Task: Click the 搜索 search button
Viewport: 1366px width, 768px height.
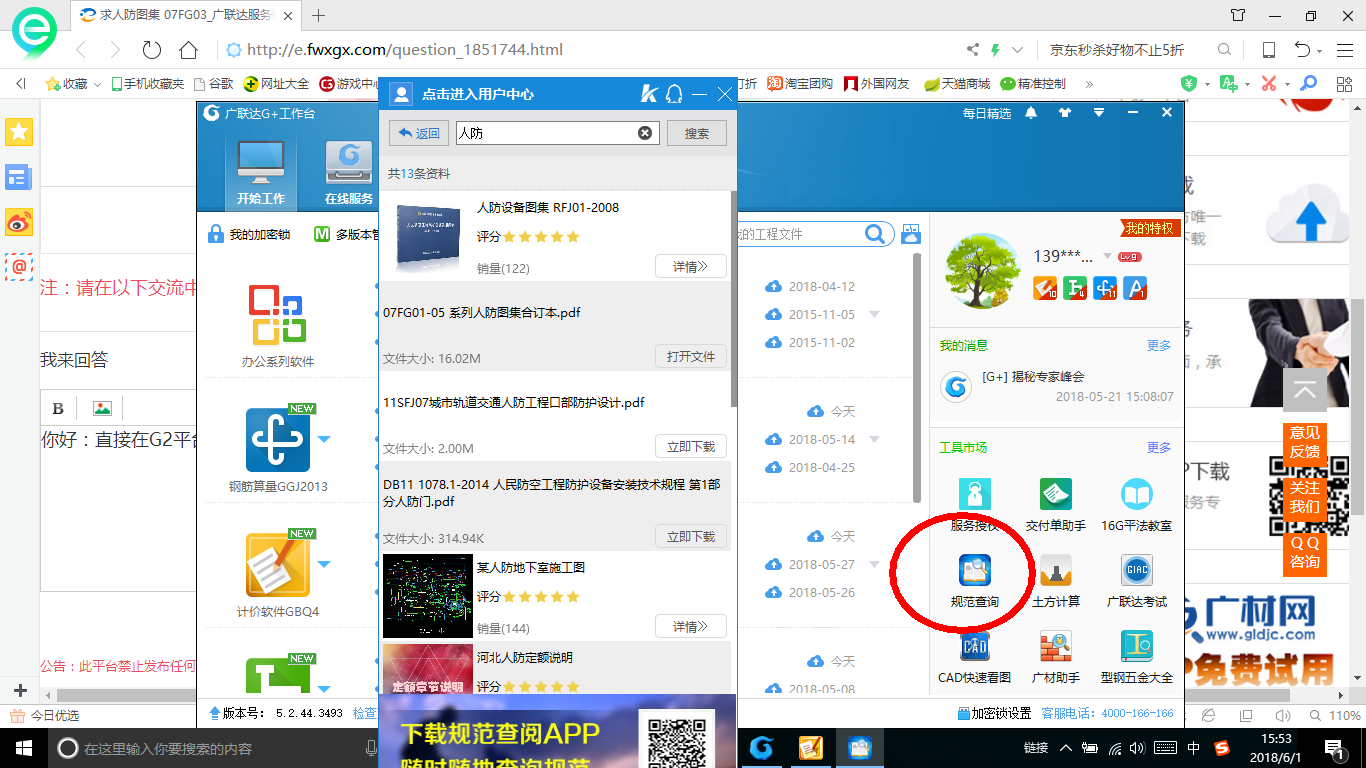Action: pyautogui.click(x=697, y=133)
